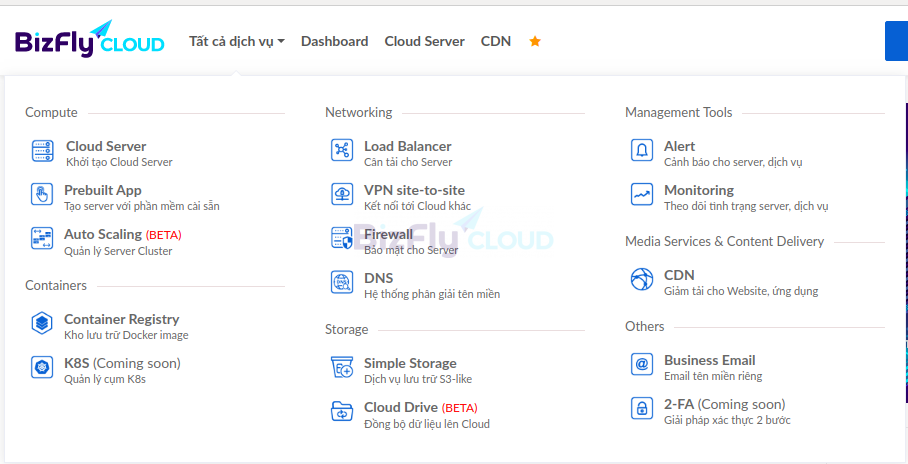
Task: Open Dashboard in the top navigation
Action: point(335,42)
